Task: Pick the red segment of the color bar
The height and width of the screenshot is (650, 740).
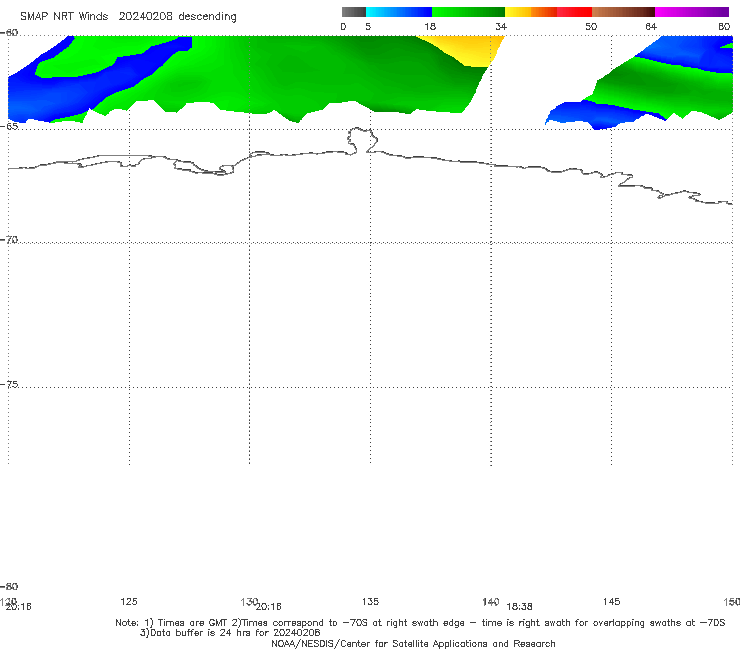Action: tap(574, 12)
